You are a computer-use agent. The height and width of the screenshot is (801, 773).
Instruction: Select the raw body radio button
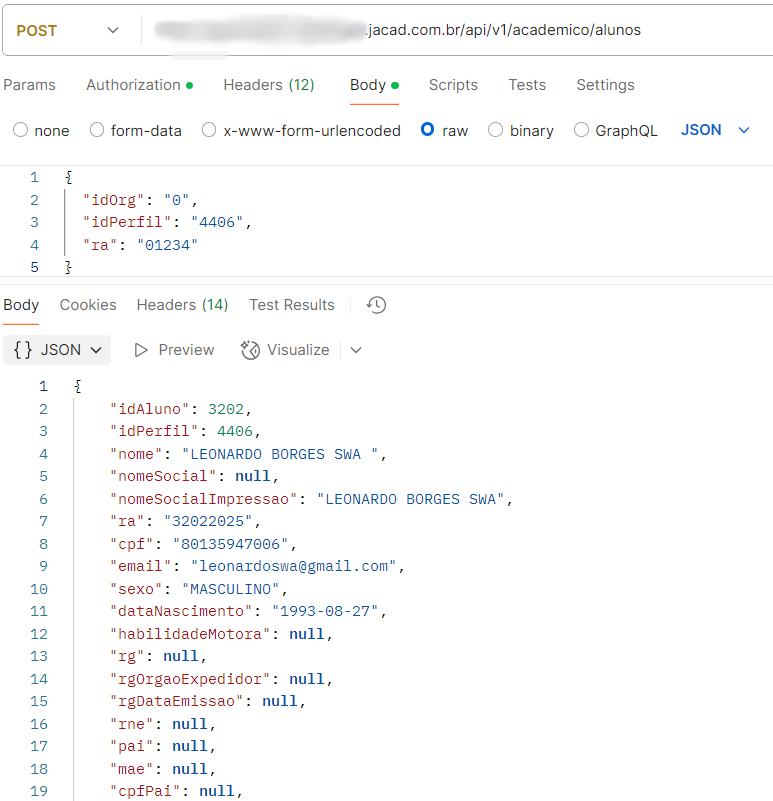click(x=428, y=130)
